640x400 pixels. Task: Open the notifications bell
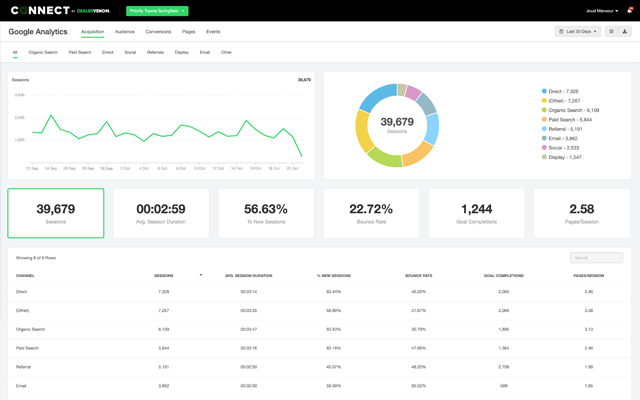629,11
